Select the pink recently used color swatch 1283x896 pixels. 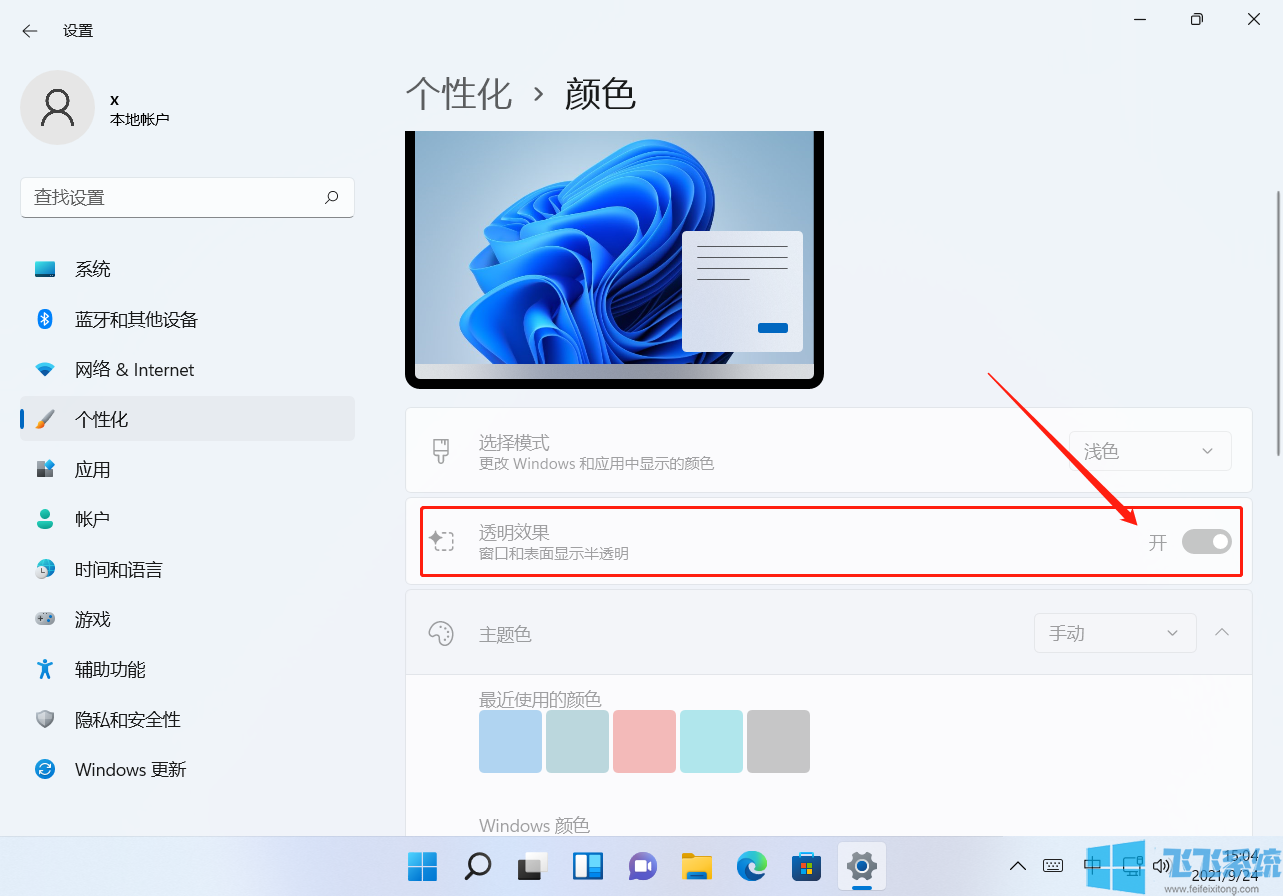[644, 741]
